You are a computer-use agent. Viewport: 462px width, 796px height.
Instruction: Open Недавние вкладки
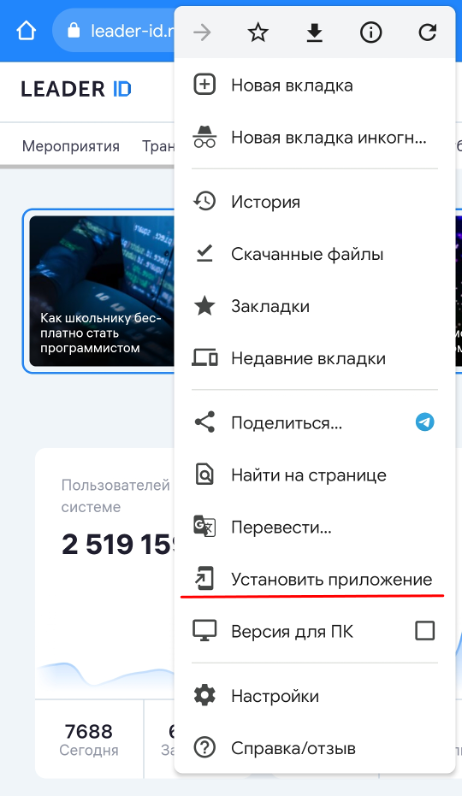315,358
